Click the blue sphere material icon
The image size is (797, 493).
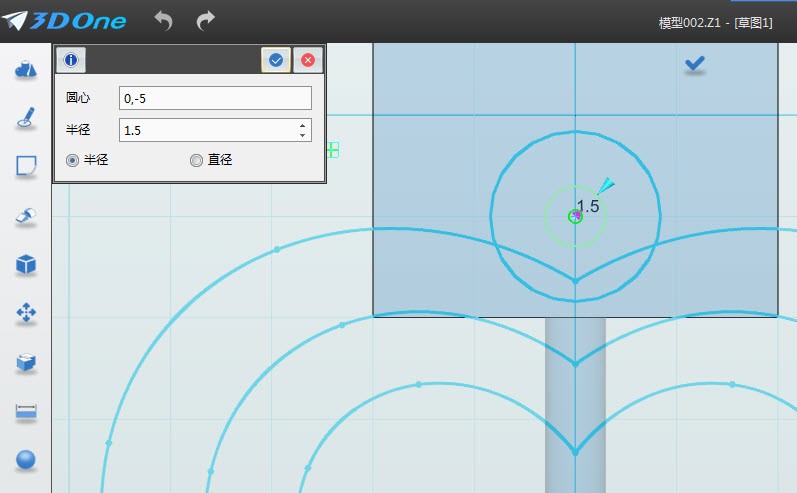[x=26, y=460]
